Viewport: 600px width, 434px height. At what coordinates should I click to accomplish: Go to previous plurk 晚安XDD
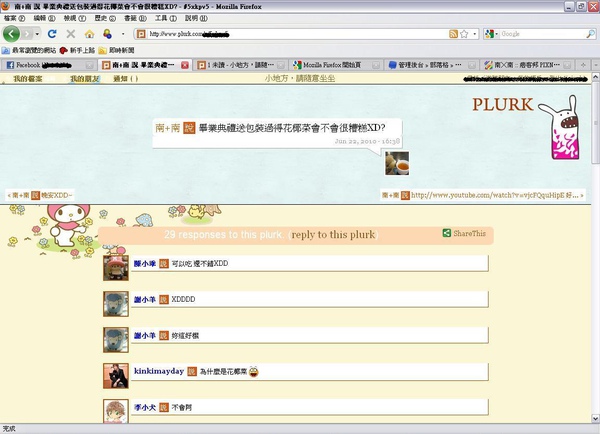point(40,195)
